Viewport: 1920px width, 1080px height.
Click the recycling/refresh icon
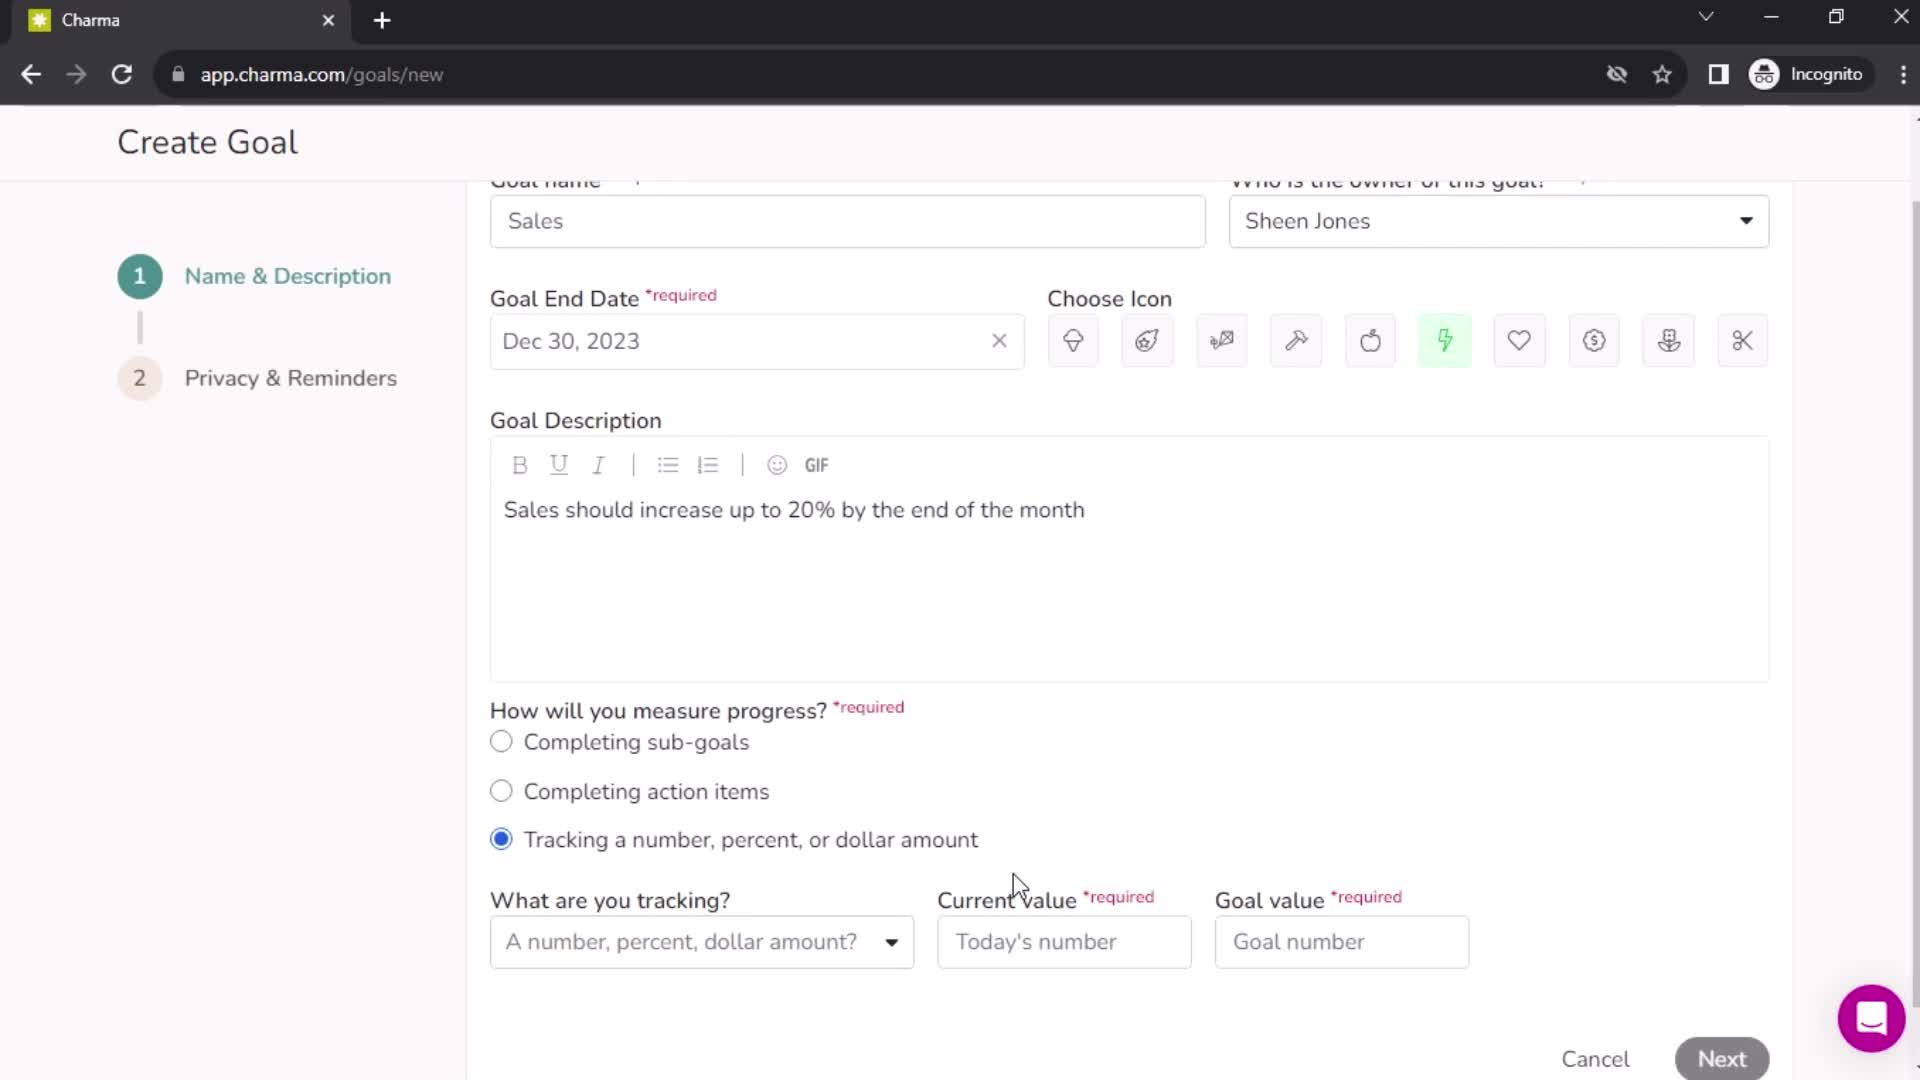120,75
